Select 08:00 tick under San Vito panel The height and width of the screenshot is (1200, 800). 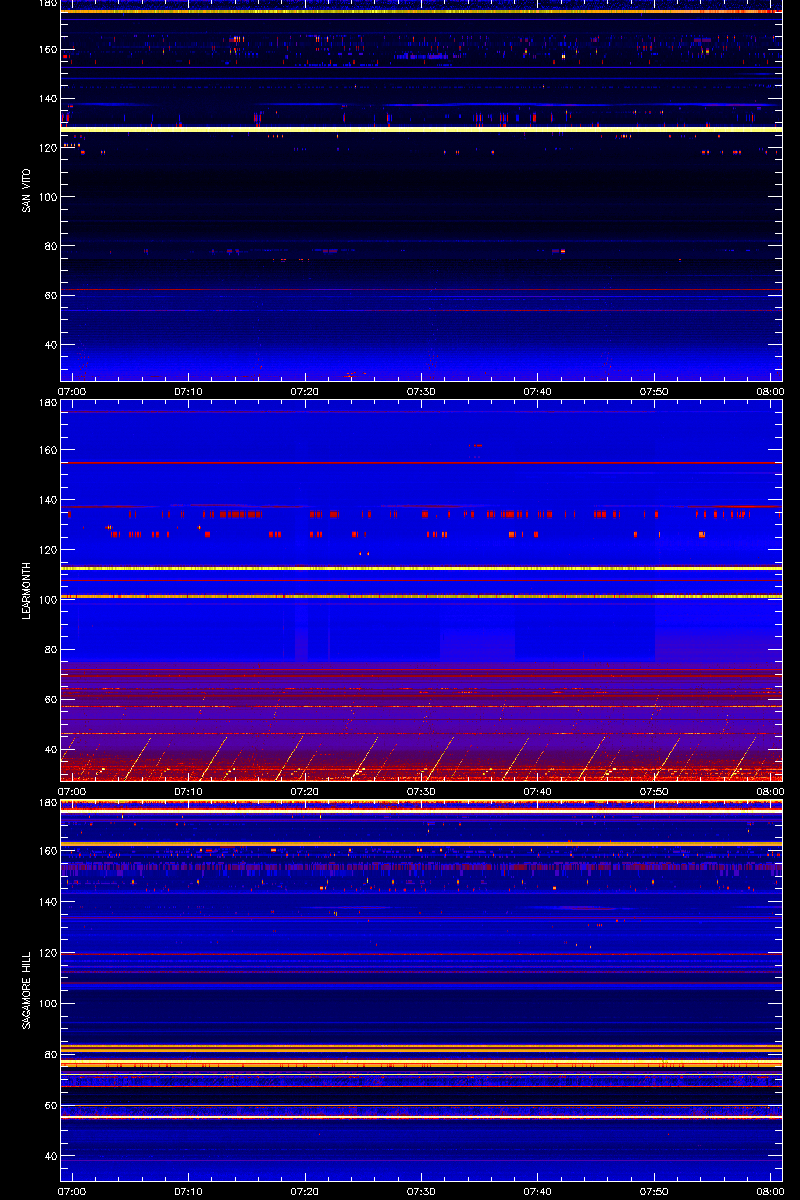[770, 391]
